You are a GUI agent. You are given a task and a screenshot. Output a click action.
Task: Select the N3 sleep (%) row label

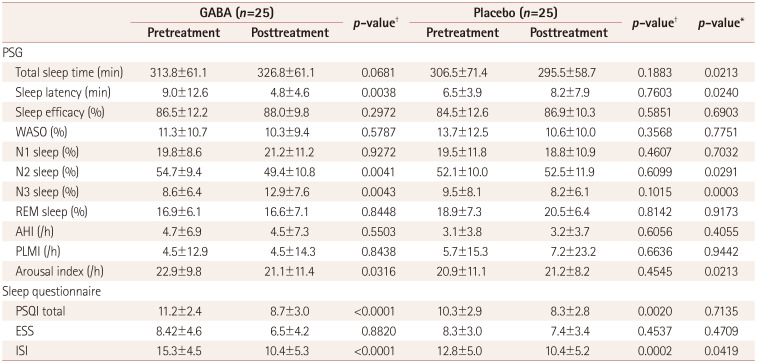tap(47, 192)
